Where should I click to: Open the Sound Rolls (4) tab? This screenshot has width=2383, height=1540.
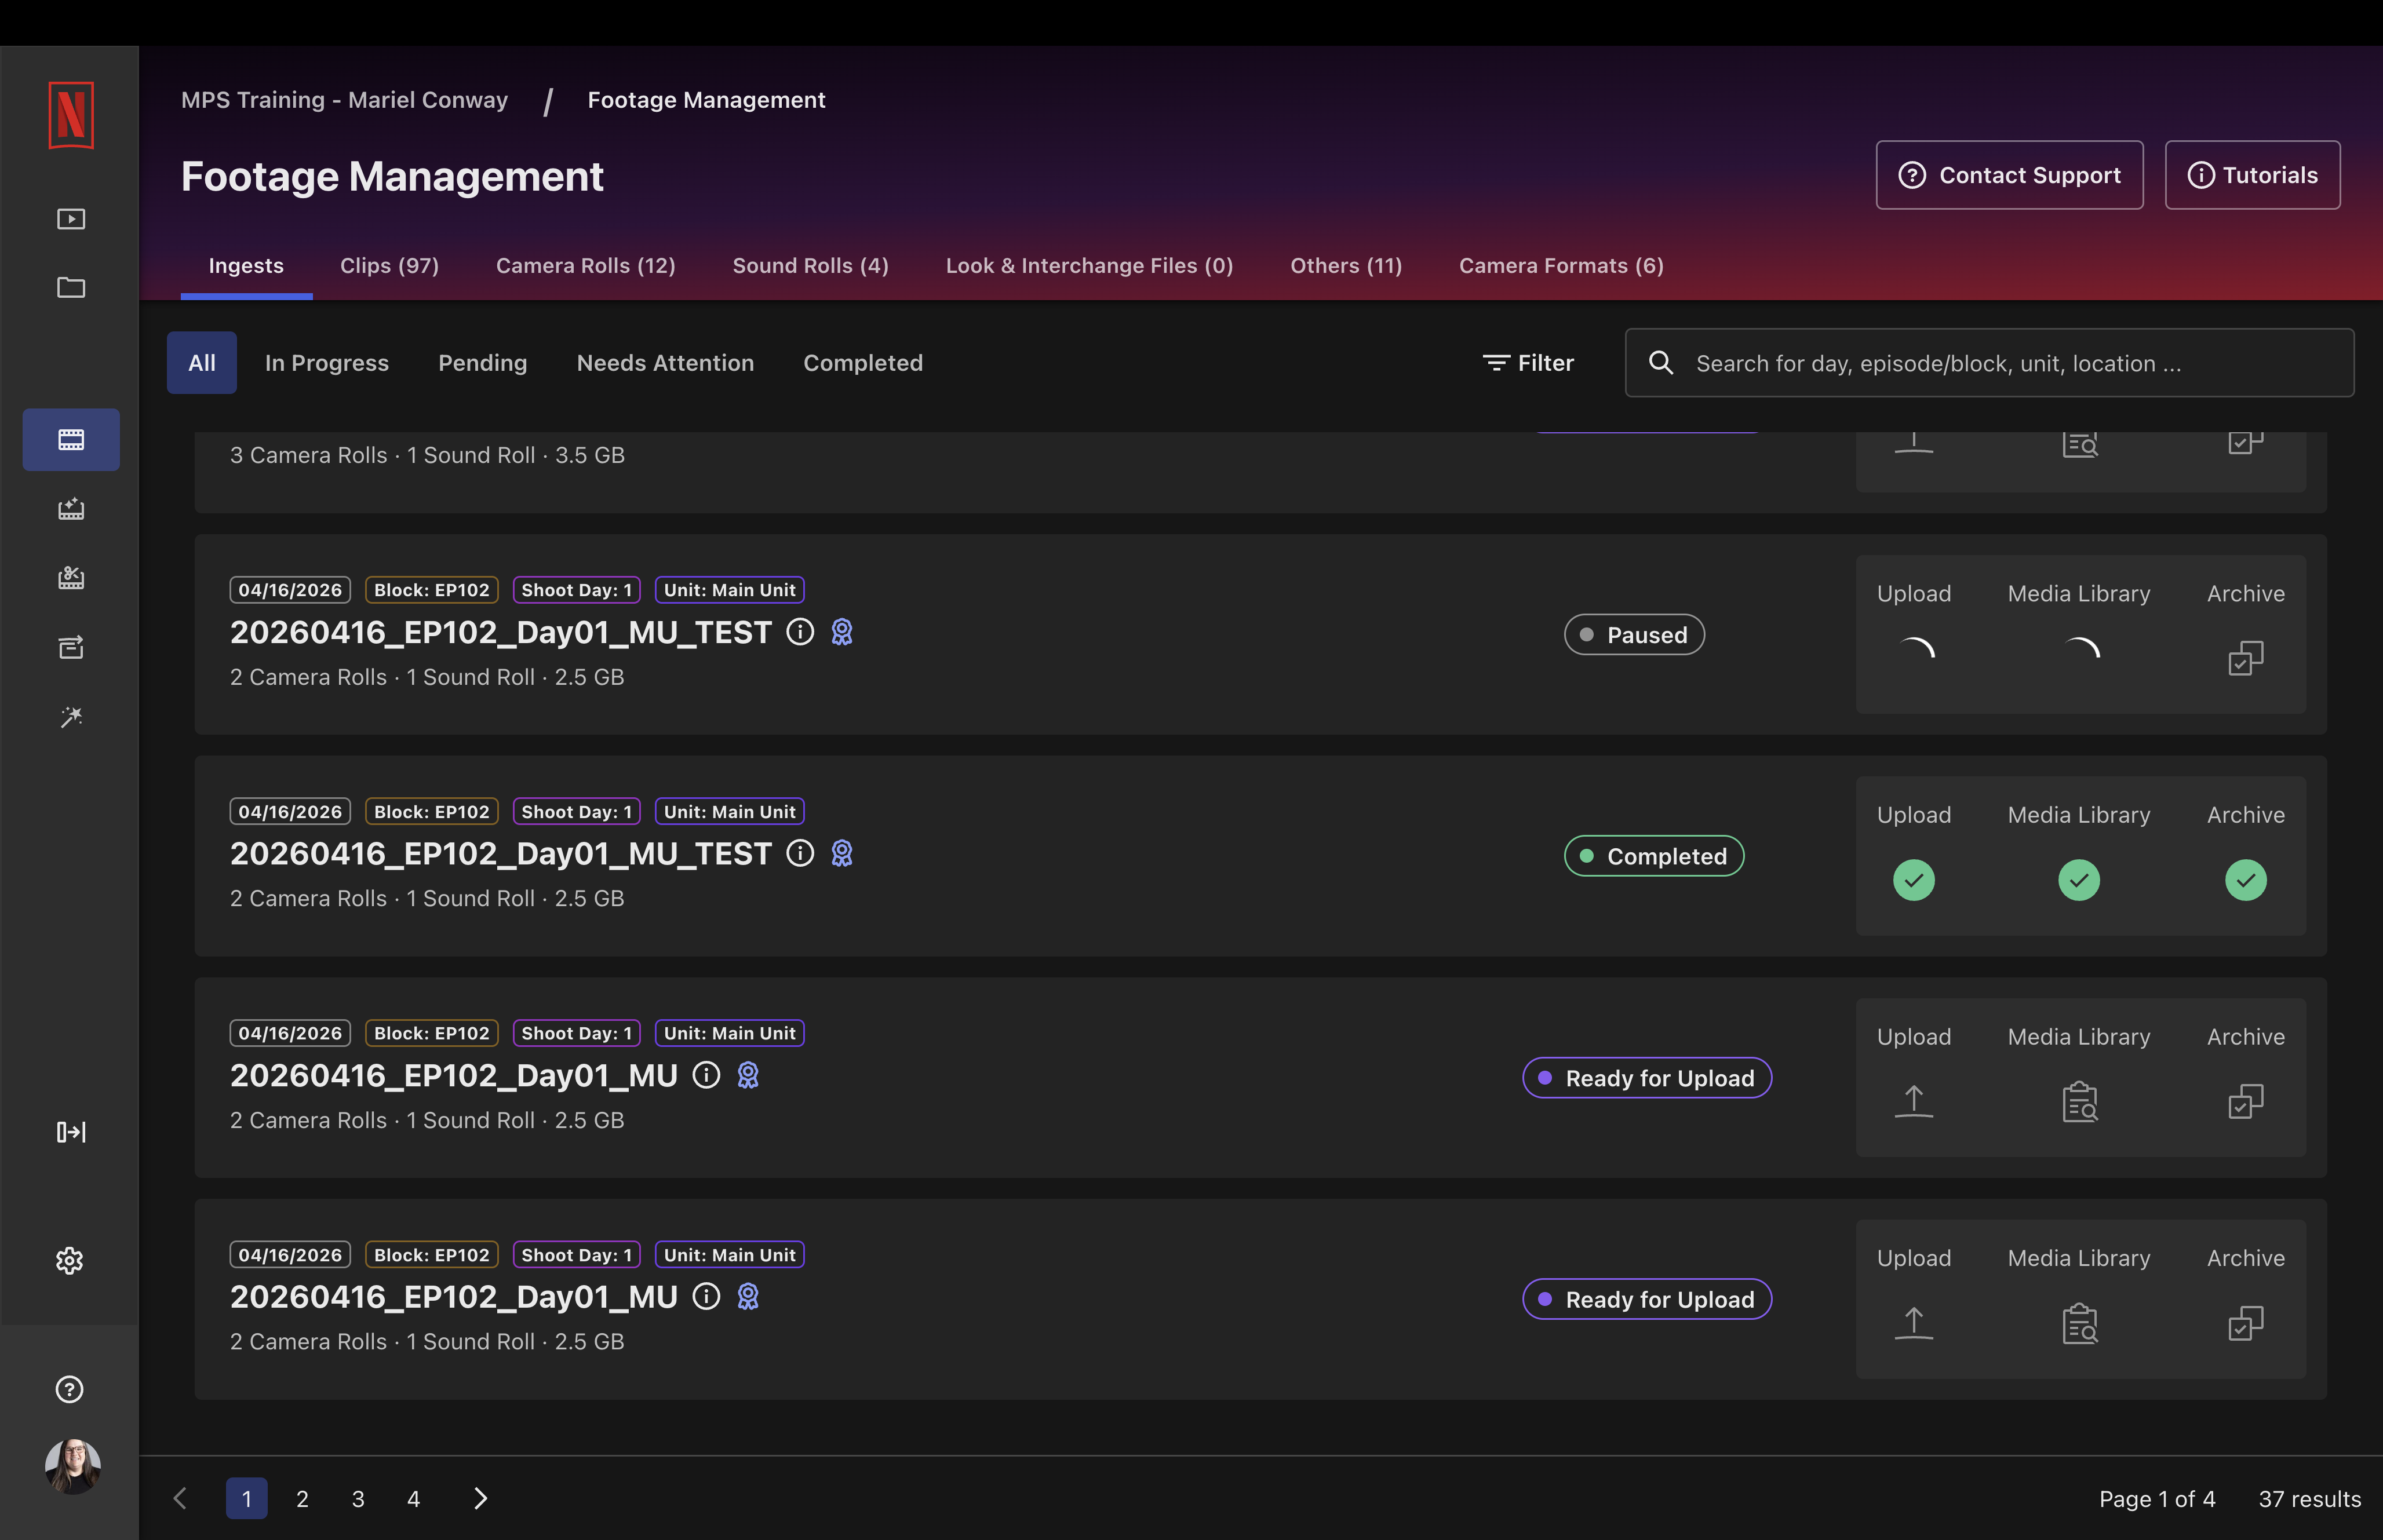tap(810, 266)
